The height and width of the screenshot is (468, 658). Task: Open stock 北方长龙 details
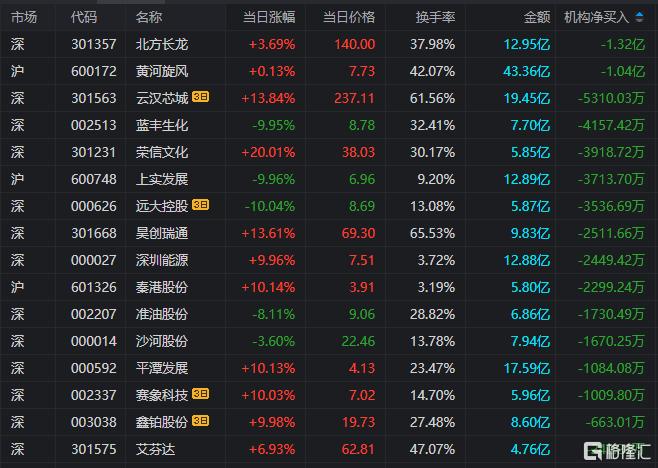(161, 44)
